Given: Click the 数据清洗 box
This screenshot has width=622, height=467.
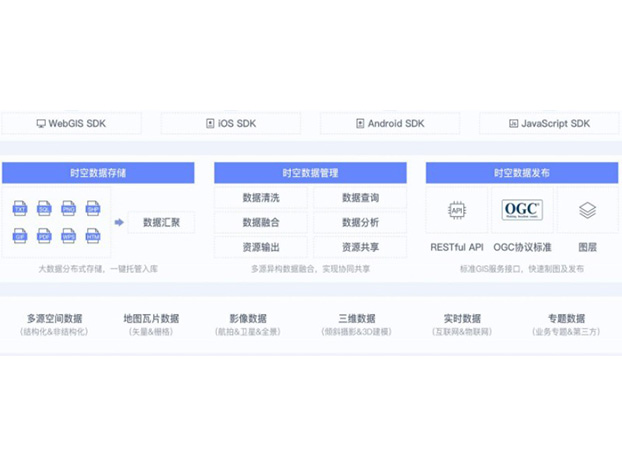Looking at the screenshot, I should pyautogui.click(x=261, y=198).
